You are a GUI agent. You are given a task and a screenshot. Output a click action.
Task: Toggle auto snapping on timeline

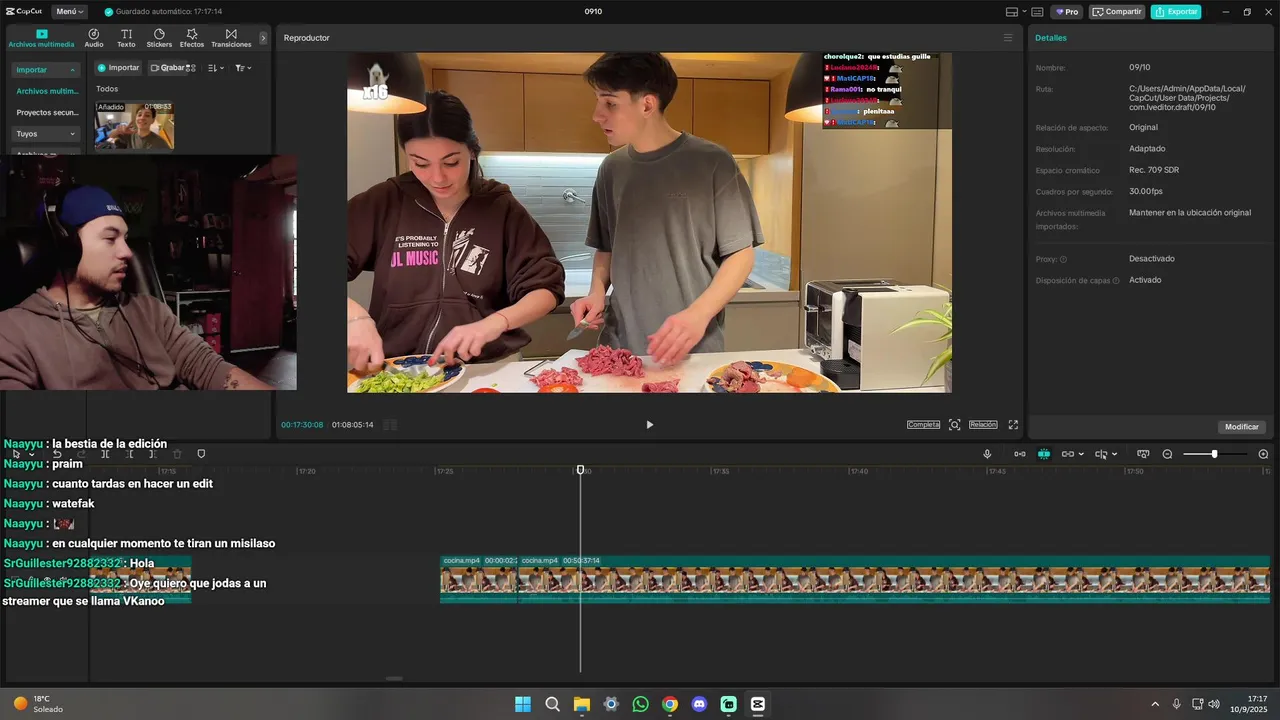coord(1043,454)
